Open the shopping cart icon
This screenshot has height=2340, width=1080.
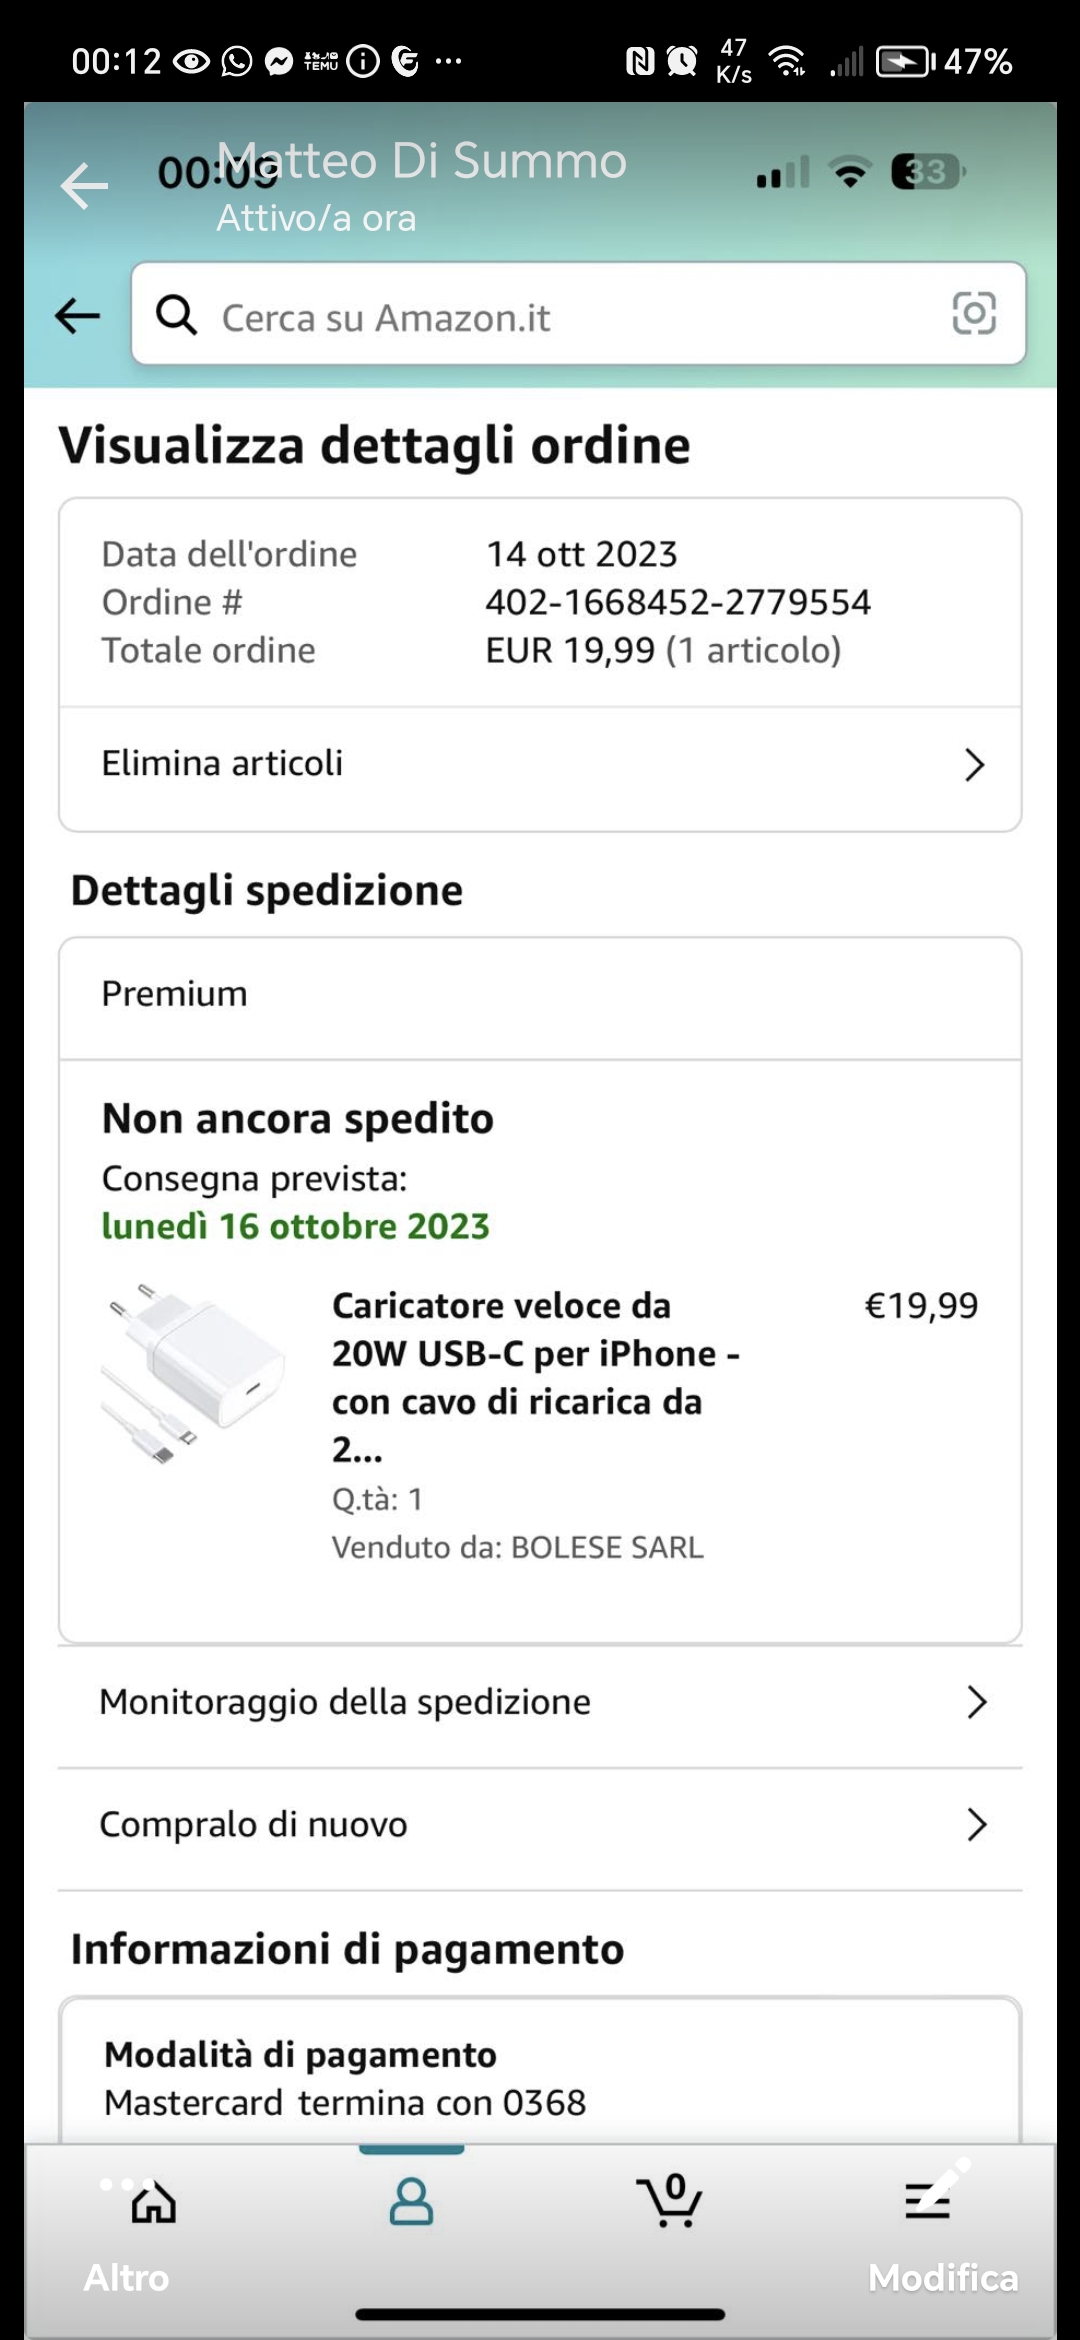tap(669, 2202)
